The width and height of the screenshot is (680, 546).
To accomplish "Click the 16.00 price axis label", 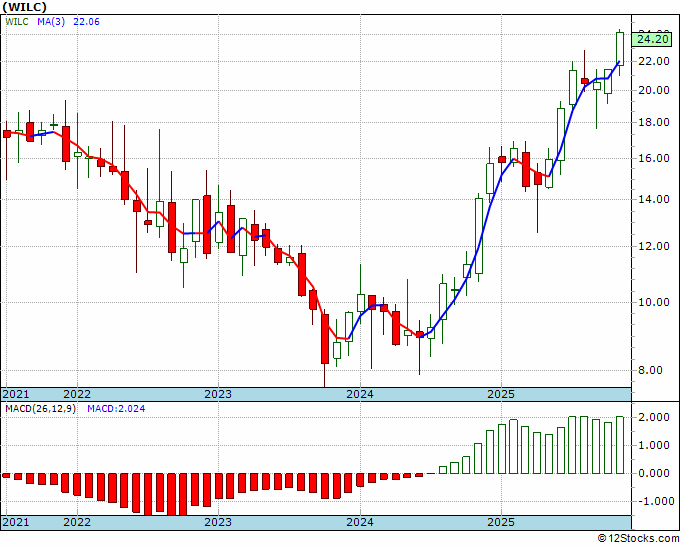I will [654, 158].
